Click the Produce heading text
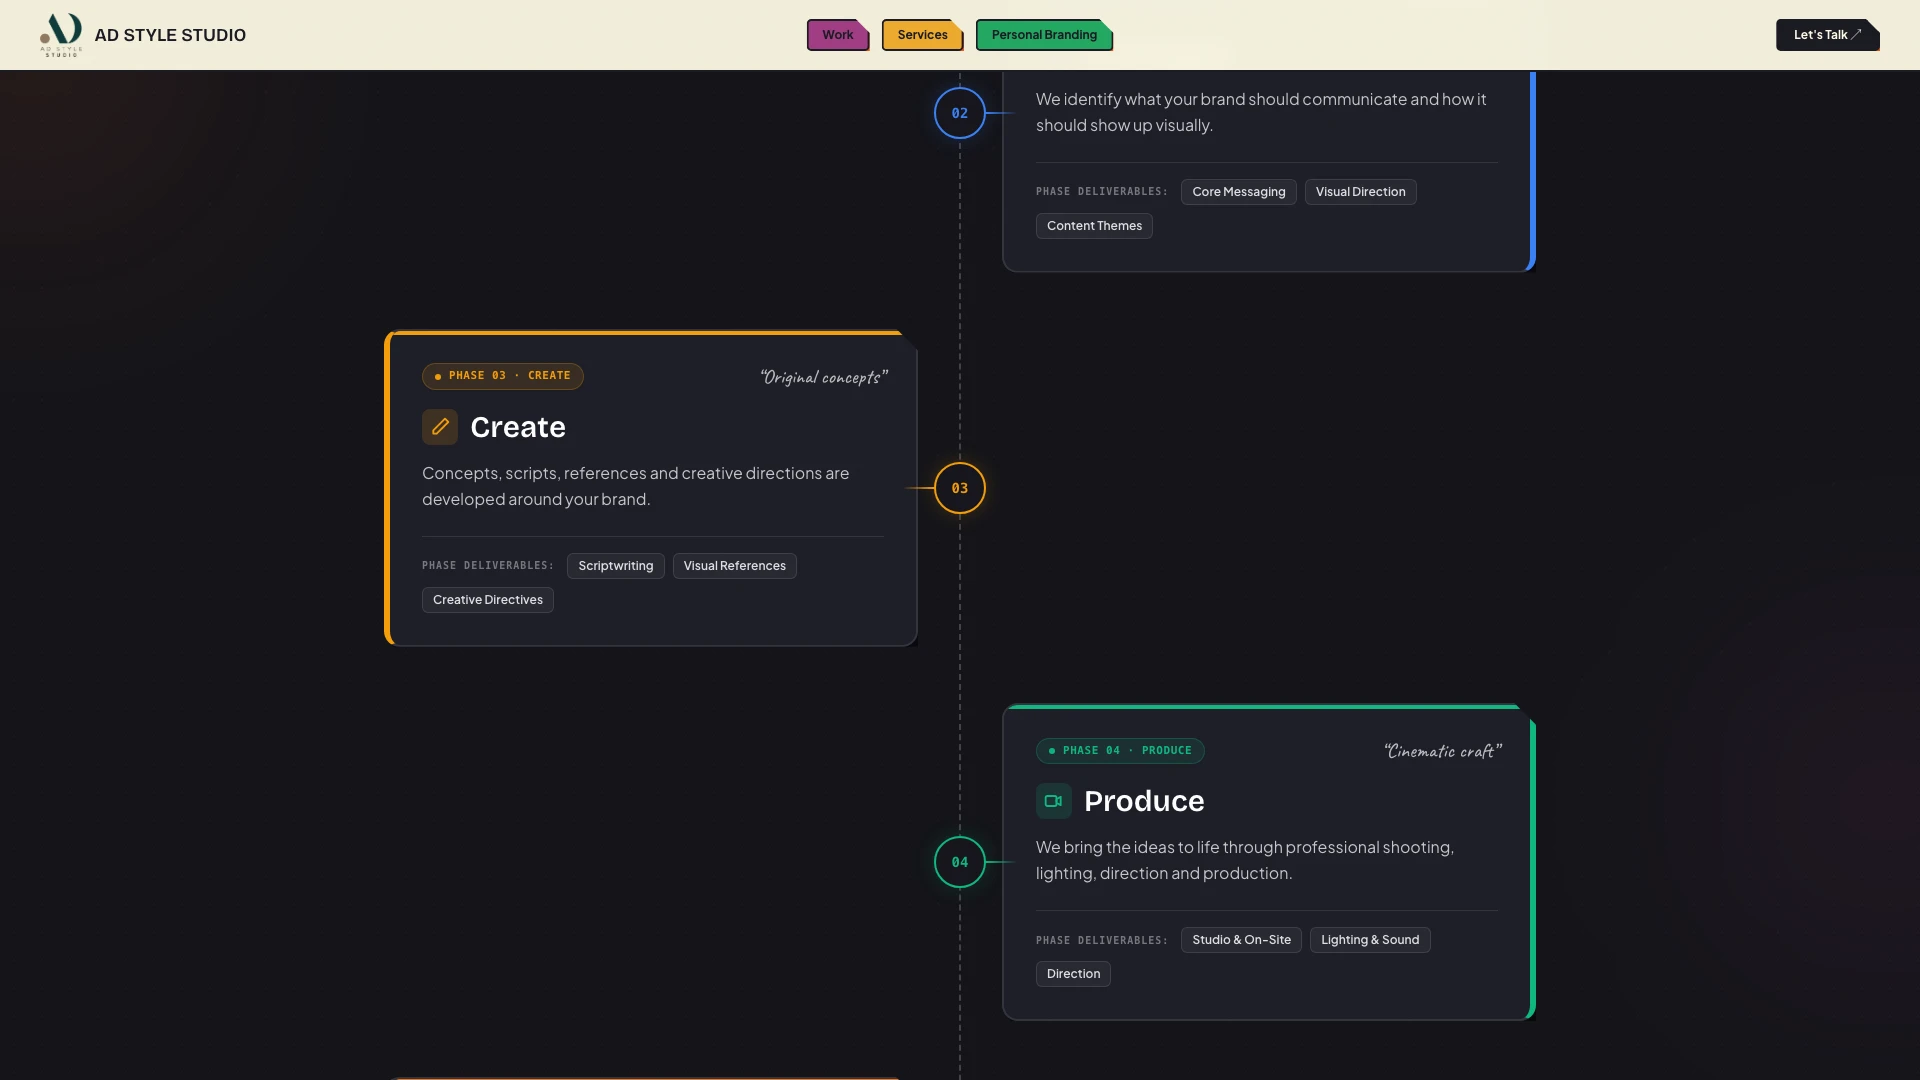The height and width of the screenshot is (1080, 1920). 1144,801
